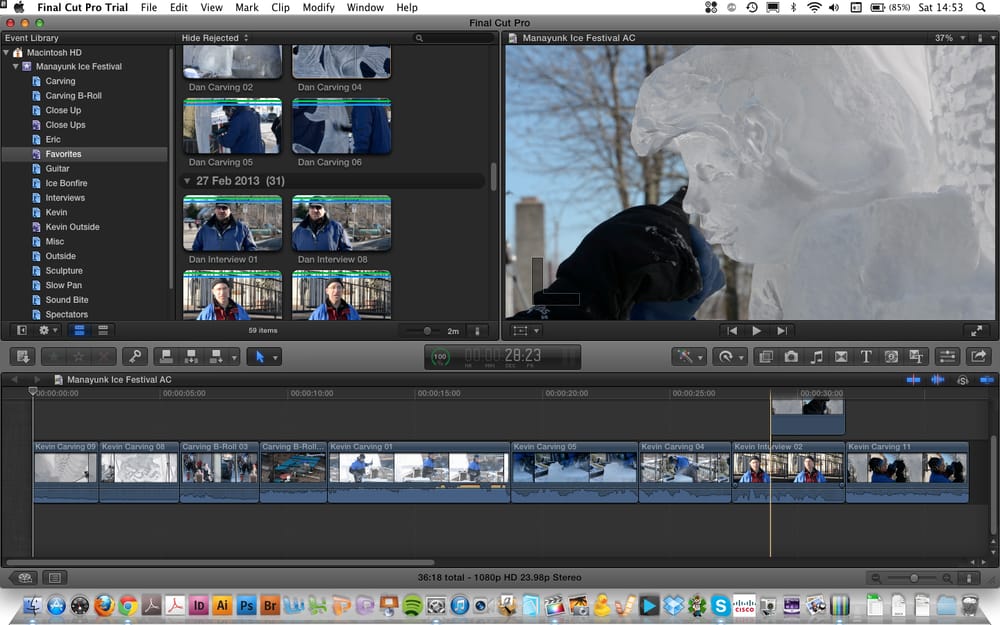The height and width of the screenshot is (625, 1000).
Task: Open the viewer 37% zoom menu
Action: (x=950, y=38)
